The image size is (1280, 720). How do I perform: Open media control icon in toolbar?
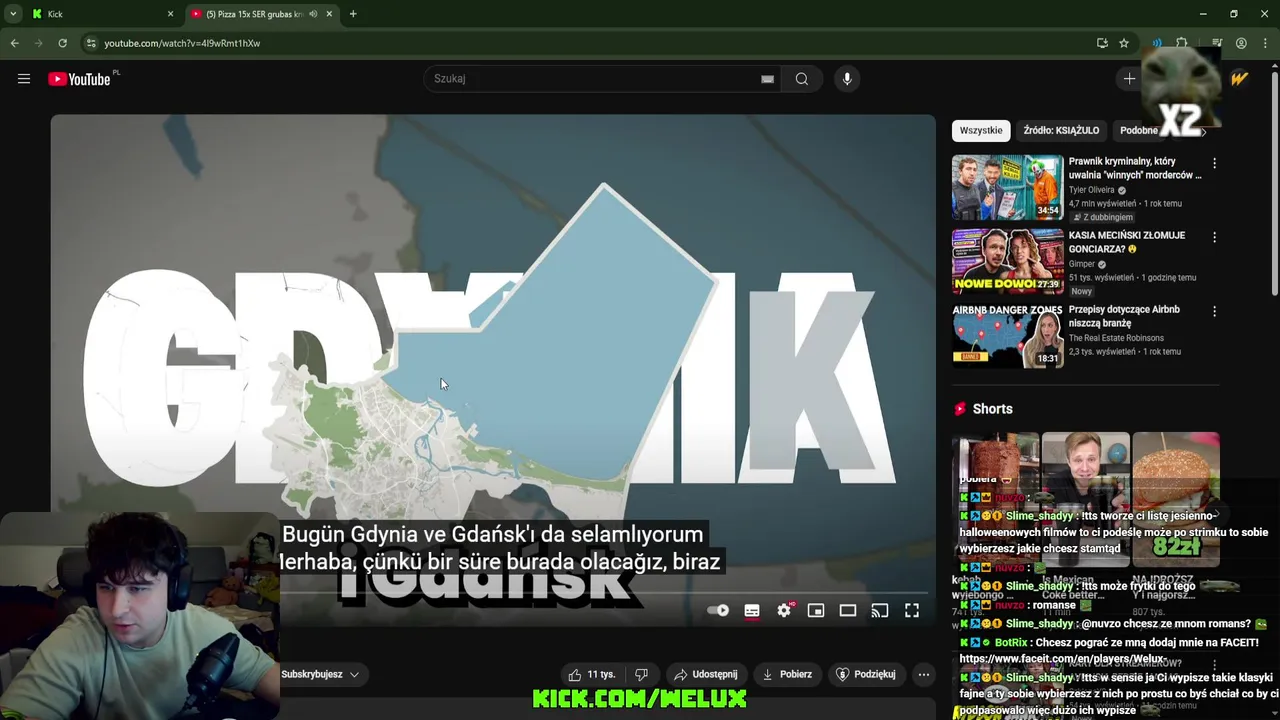coord(1217,43)
